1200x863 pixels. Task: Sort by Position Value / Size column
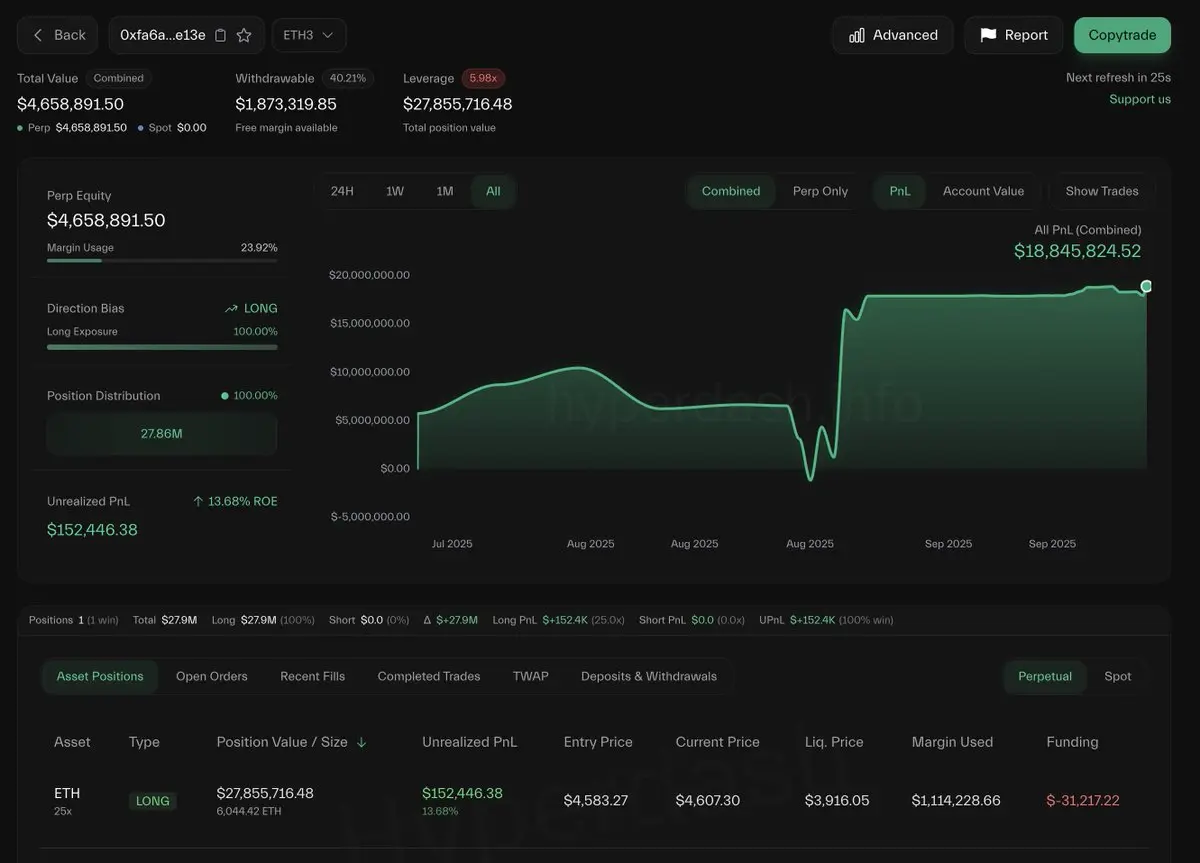pyautogui.click(x=292, y=742)
